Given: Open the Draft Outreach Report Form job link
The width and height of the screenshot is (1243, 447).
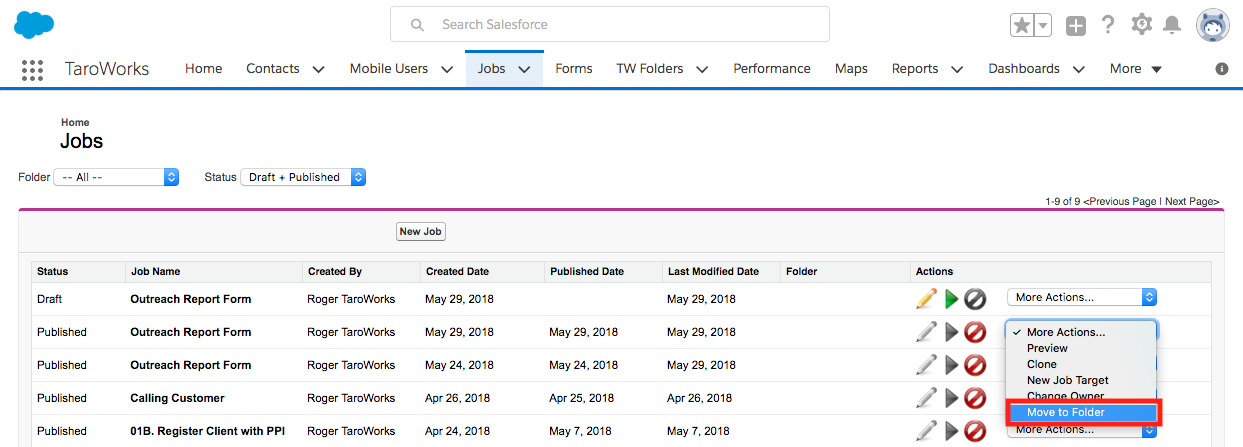Looking at the screenshot, I should pyautogui.click(x=190, y=299).
